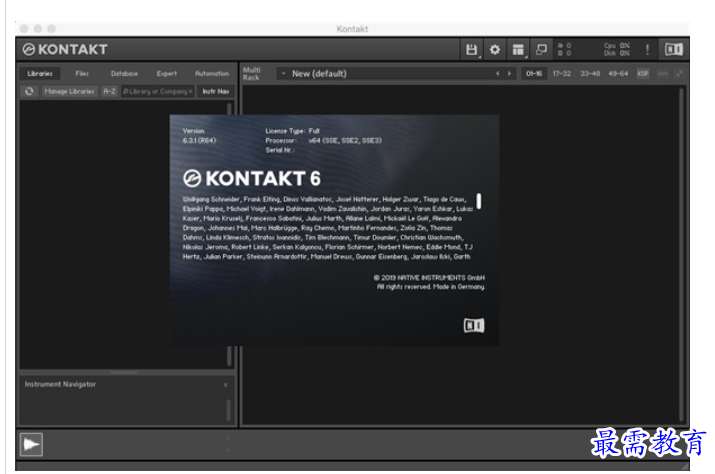The width and height of the screenshot is (715, 474).
Task: Click the libraries pane scrollbar
Action: [x=229, y=235]
